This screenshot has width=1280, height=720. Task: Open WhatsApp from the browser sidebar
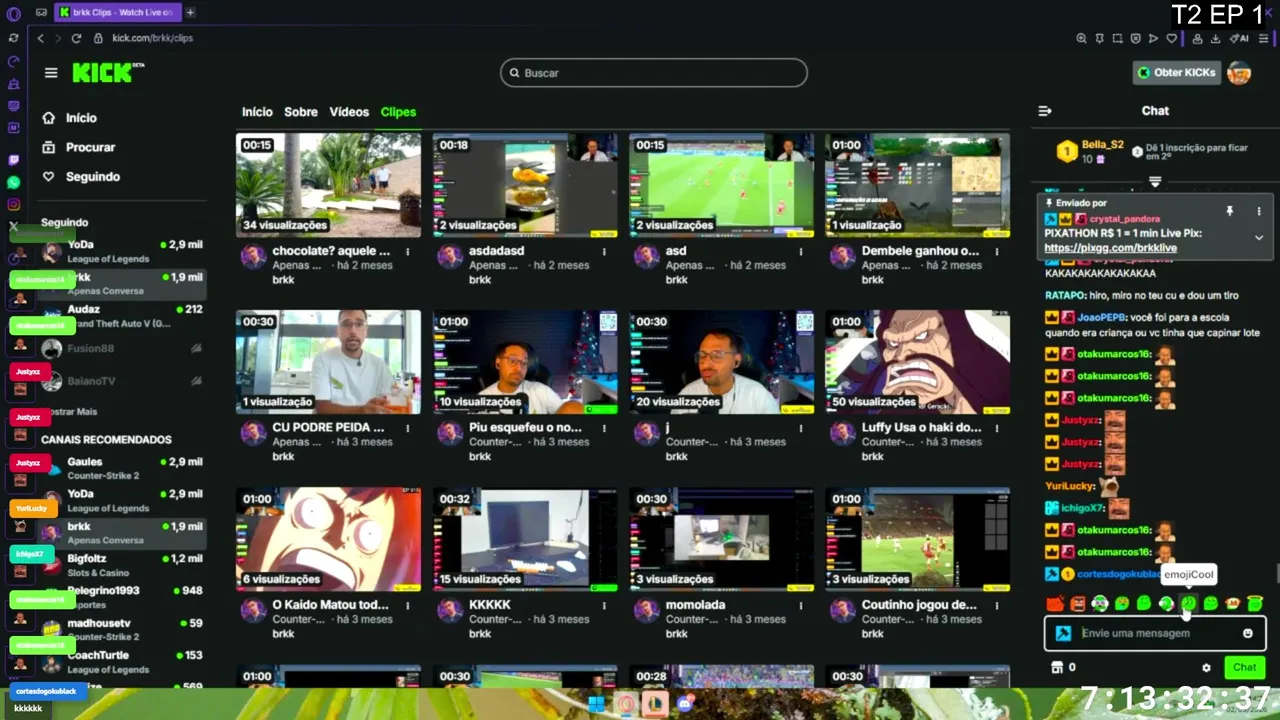point(13,183)
